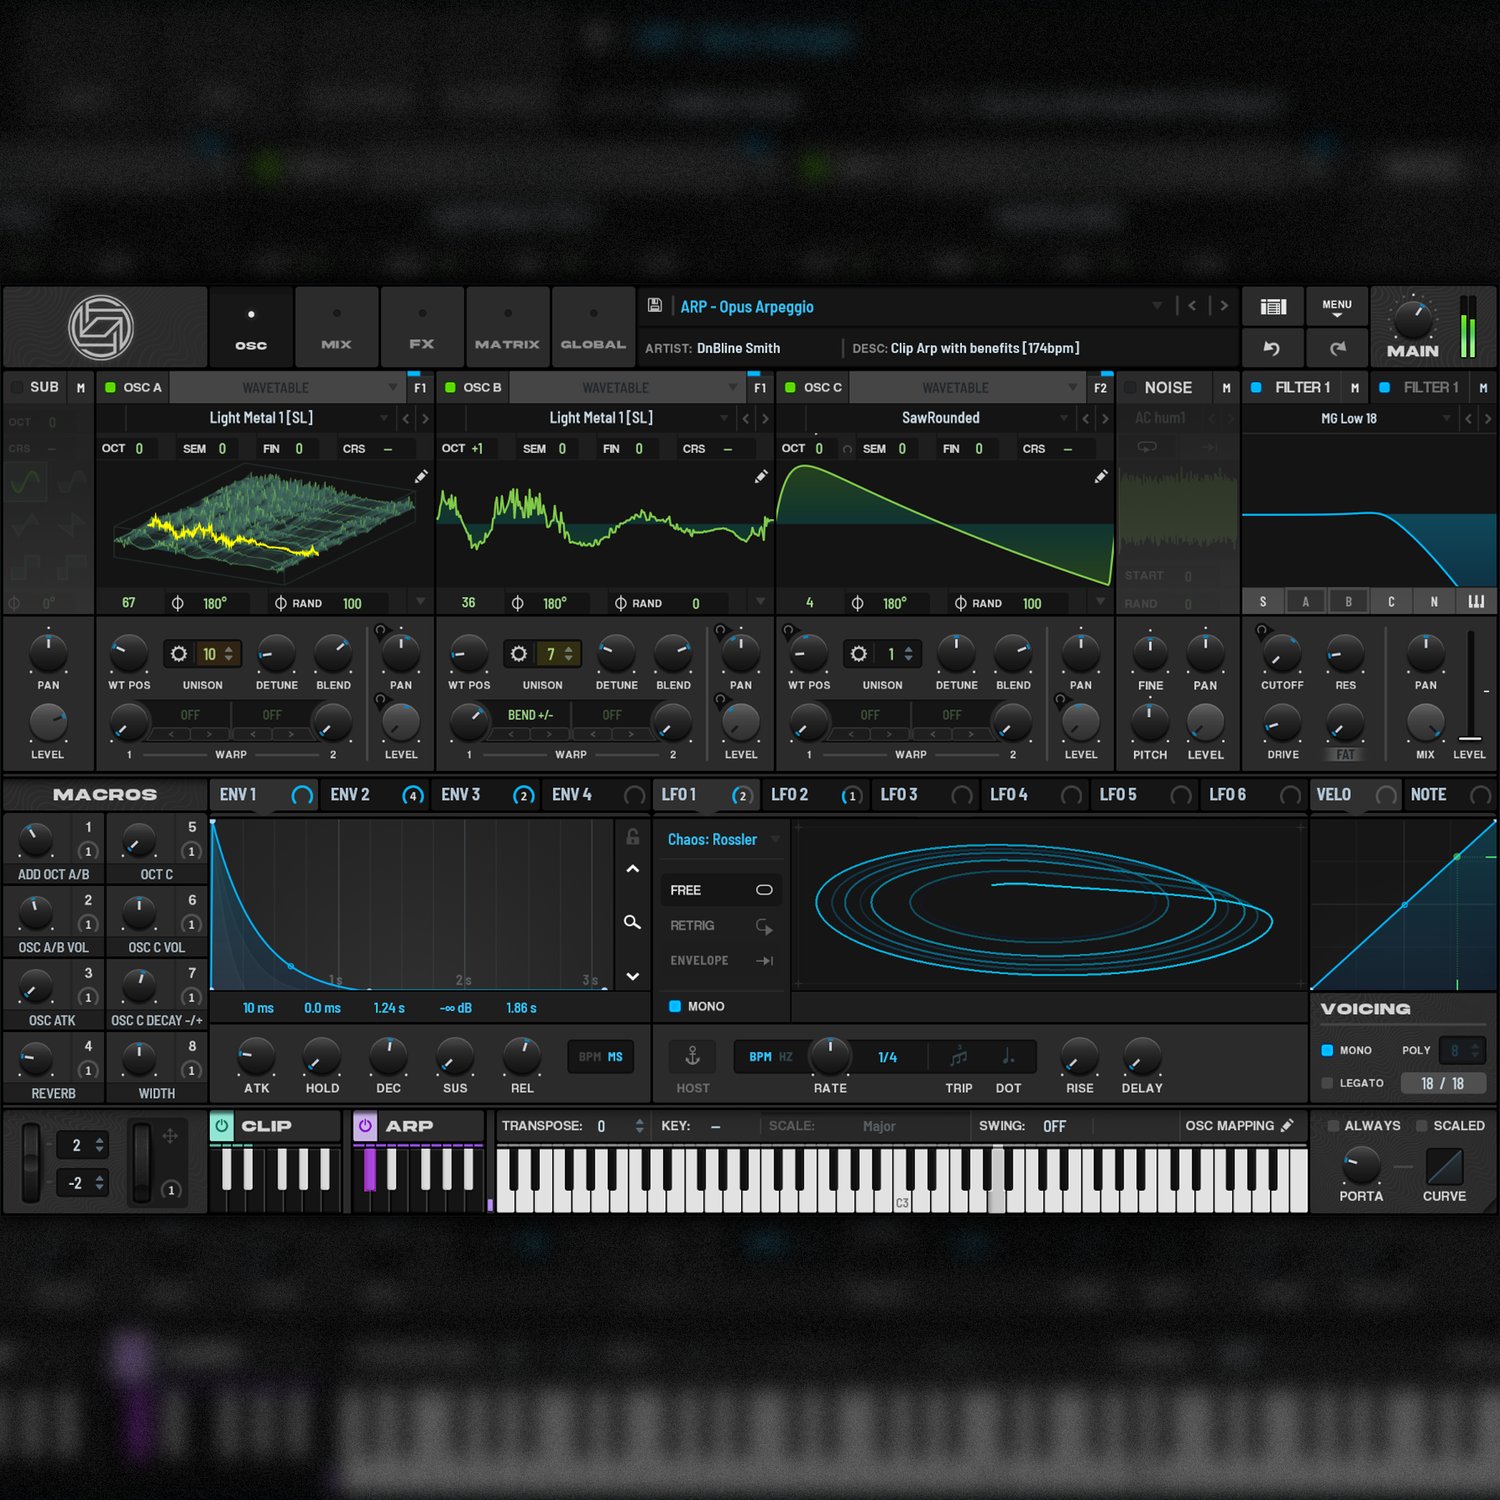Enable triplet rate for LFO 1
This screenshot has height=1500, width=1500.
[959, 1056]
